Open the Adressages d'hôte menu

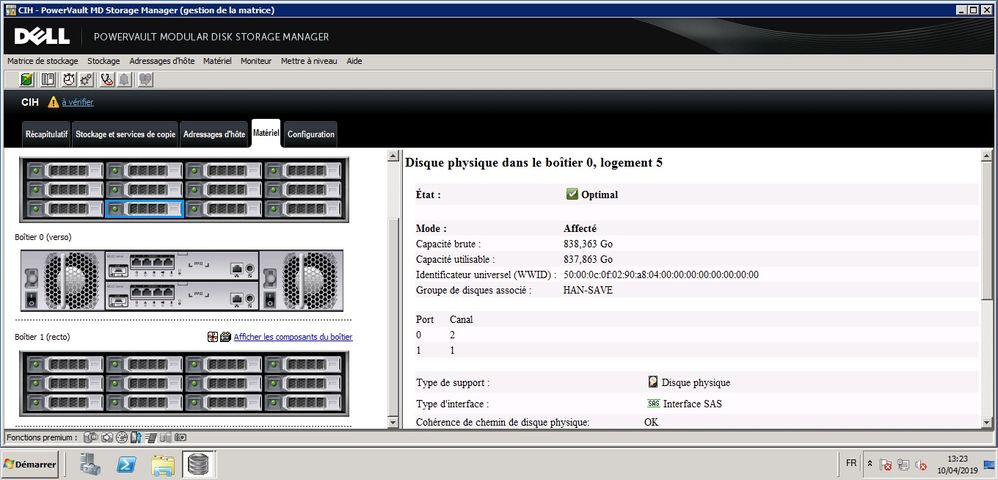[x=162, y=61]
